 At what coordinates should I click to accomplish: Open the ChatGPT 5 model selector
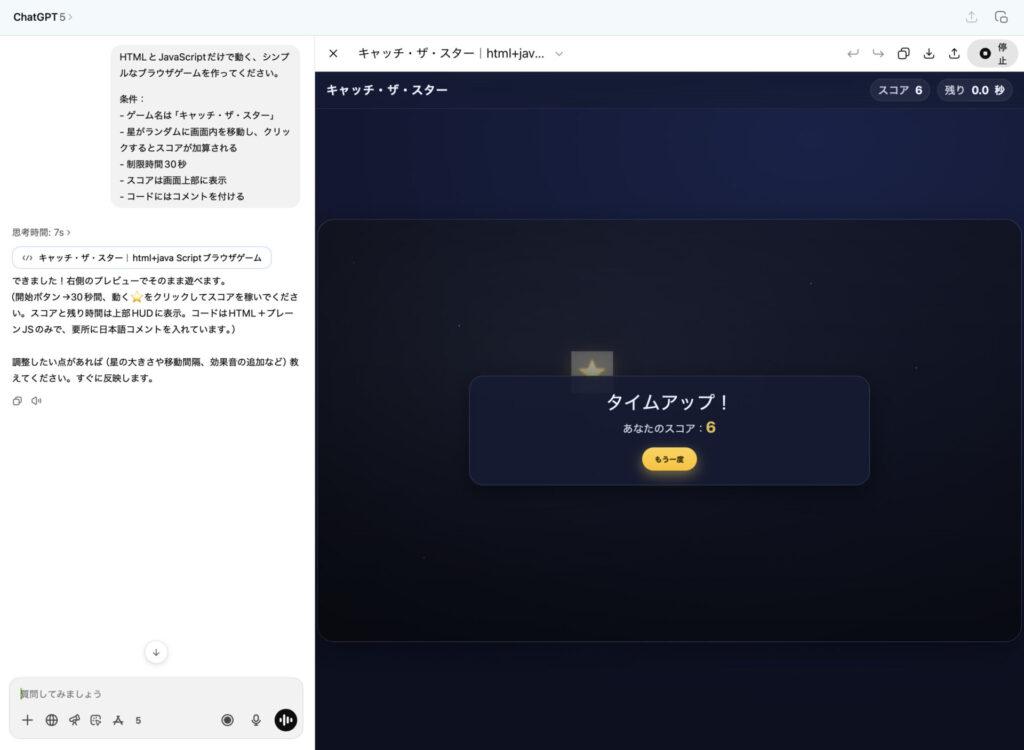coord(42,17)
